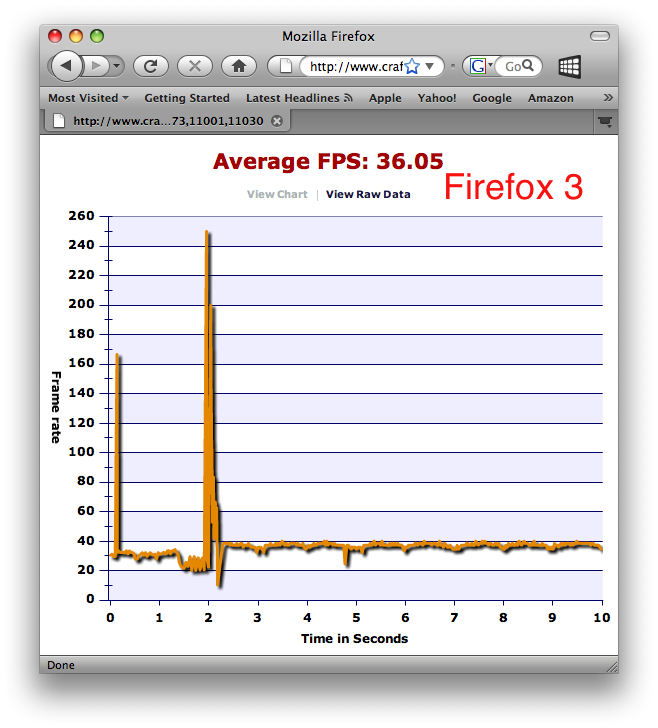Click the page icon in the URL bar
658x728 pixels.
click(286, 66)
